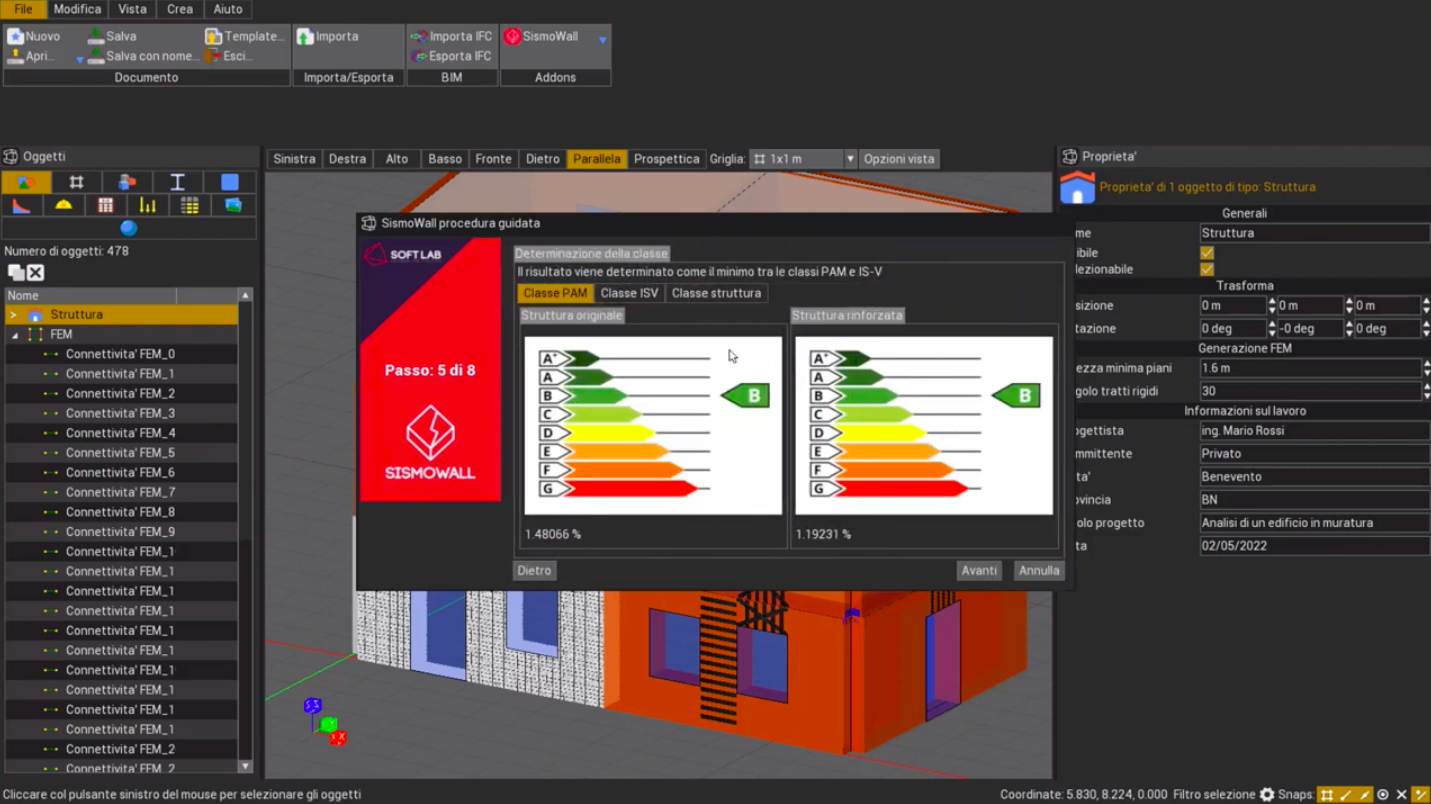The height and width of the screenshot is (804, 1431).
Task: Switch to the Fronte view
Action: (x=493, y=159)
